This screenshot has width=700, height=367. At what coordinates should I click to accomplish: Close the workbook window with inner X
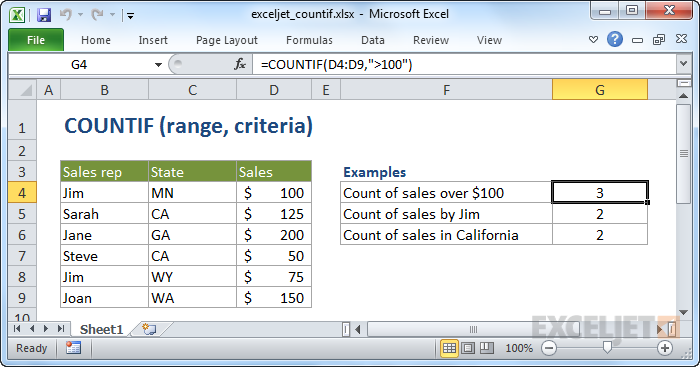681,39
